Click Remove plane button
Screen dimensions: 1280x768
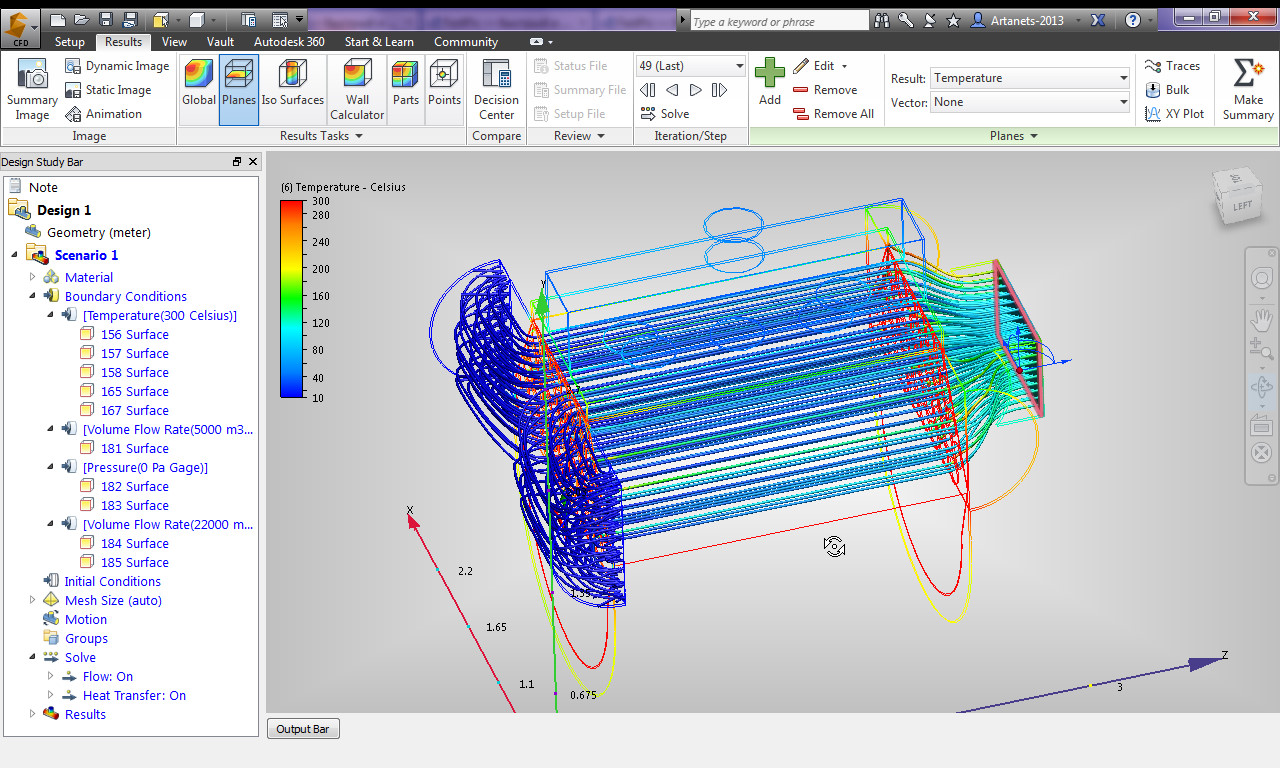pos(825,90)
